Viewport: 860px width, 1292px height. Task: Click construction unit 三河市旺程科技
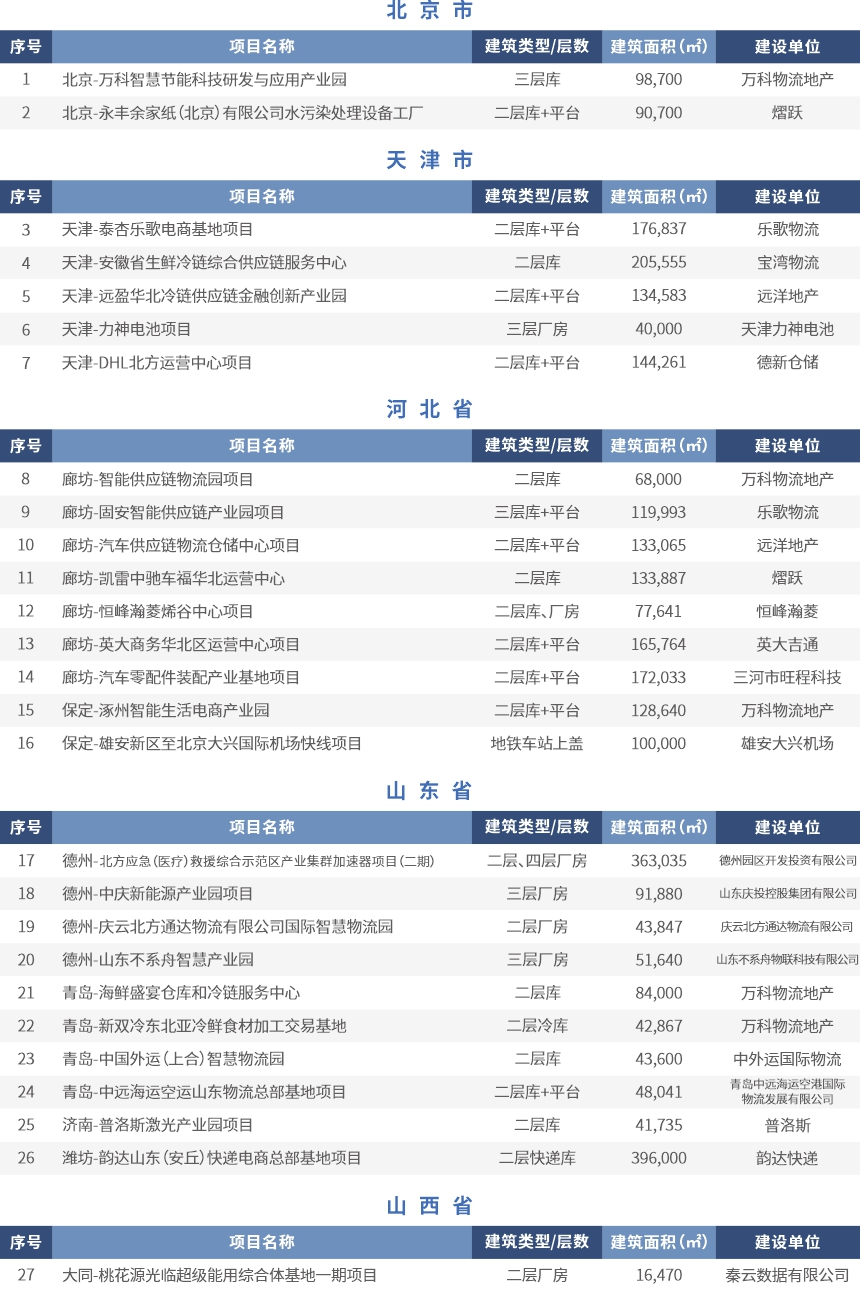pyautogui.click(x=788, y=677)
